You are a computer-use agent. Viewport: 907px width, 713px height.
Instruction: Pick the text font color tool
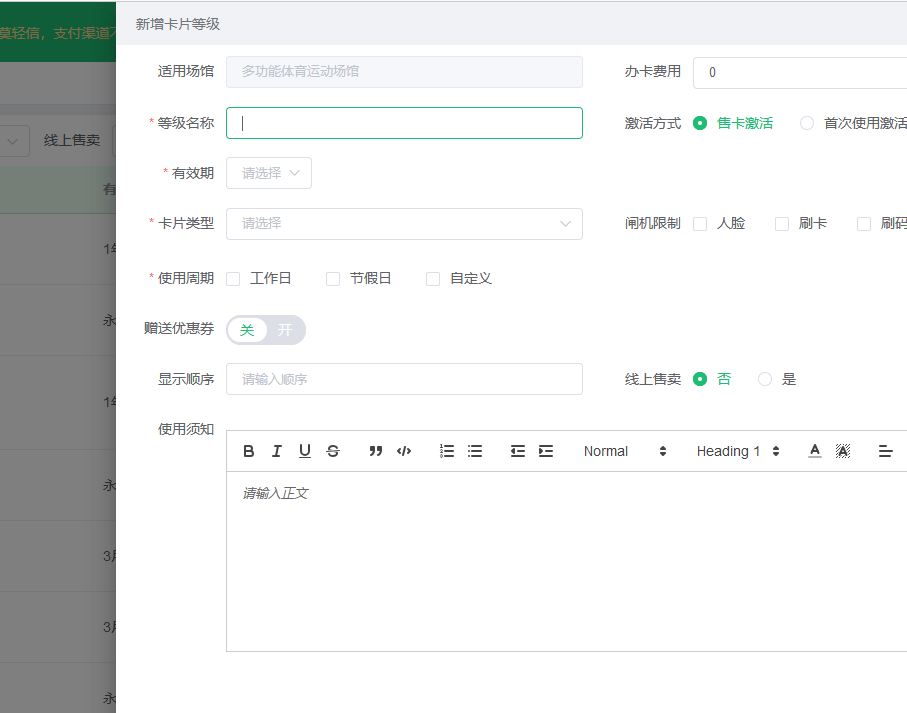[815, 451]
